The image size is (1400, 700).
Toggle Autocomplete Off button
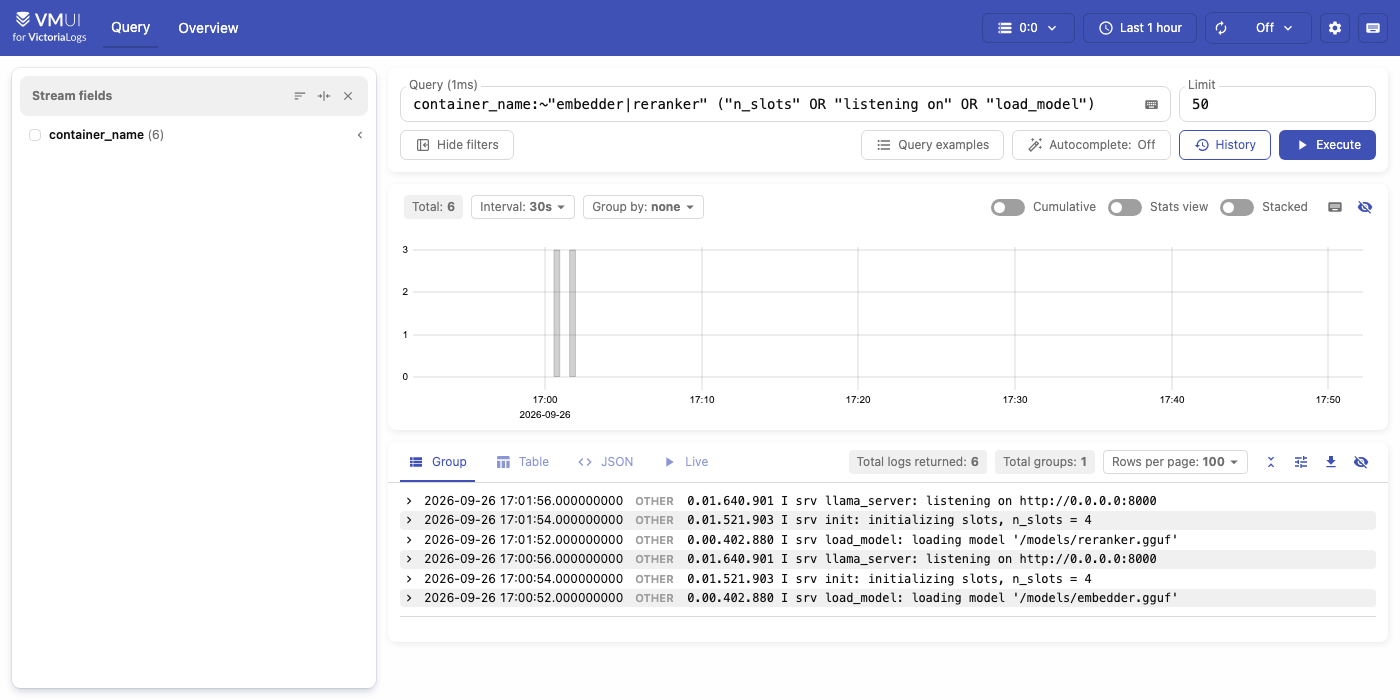point(1091,145)
